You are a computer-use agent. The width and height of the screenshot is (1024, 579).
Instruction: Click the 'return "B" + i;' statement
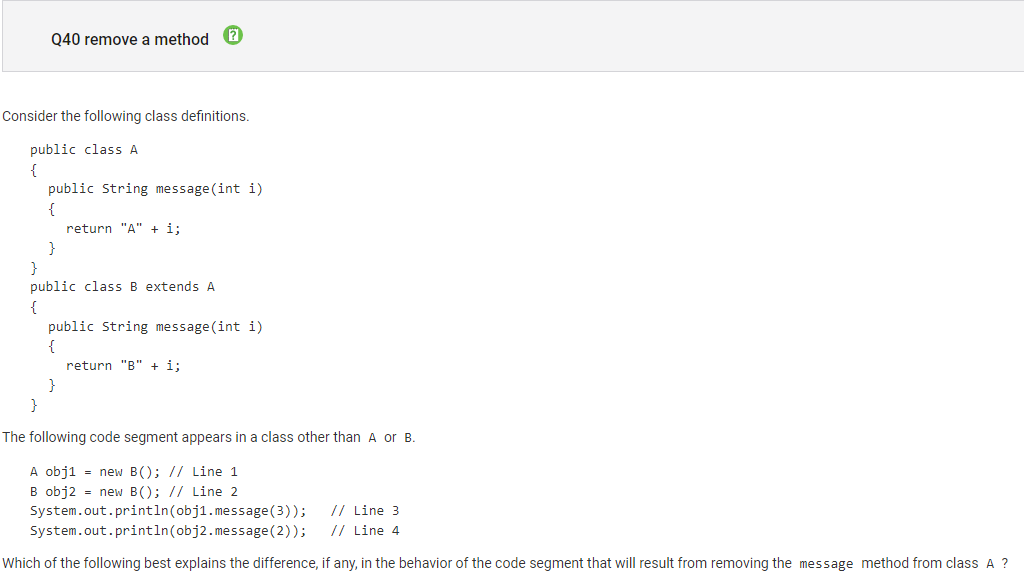[x=123, y=366]
